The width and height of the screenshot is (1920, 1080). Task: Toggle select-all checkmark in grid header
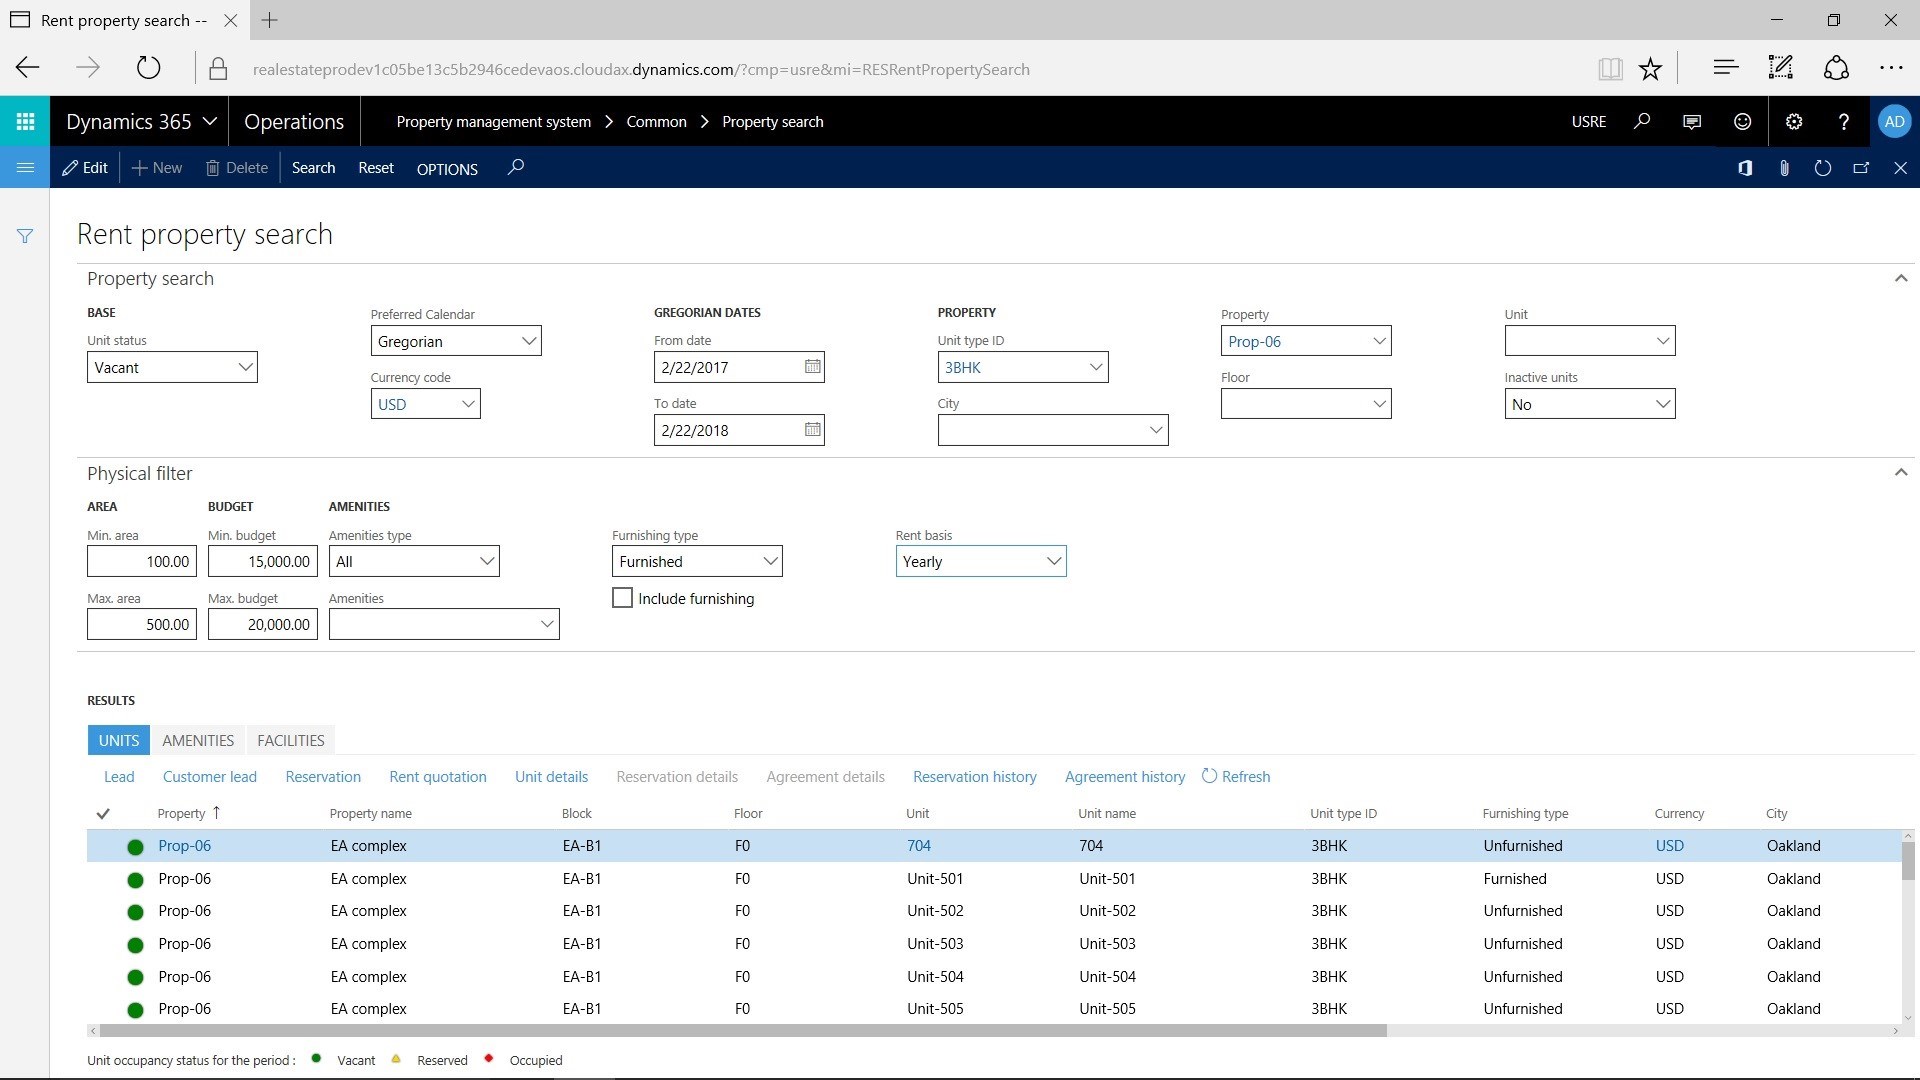click(103, 814)
